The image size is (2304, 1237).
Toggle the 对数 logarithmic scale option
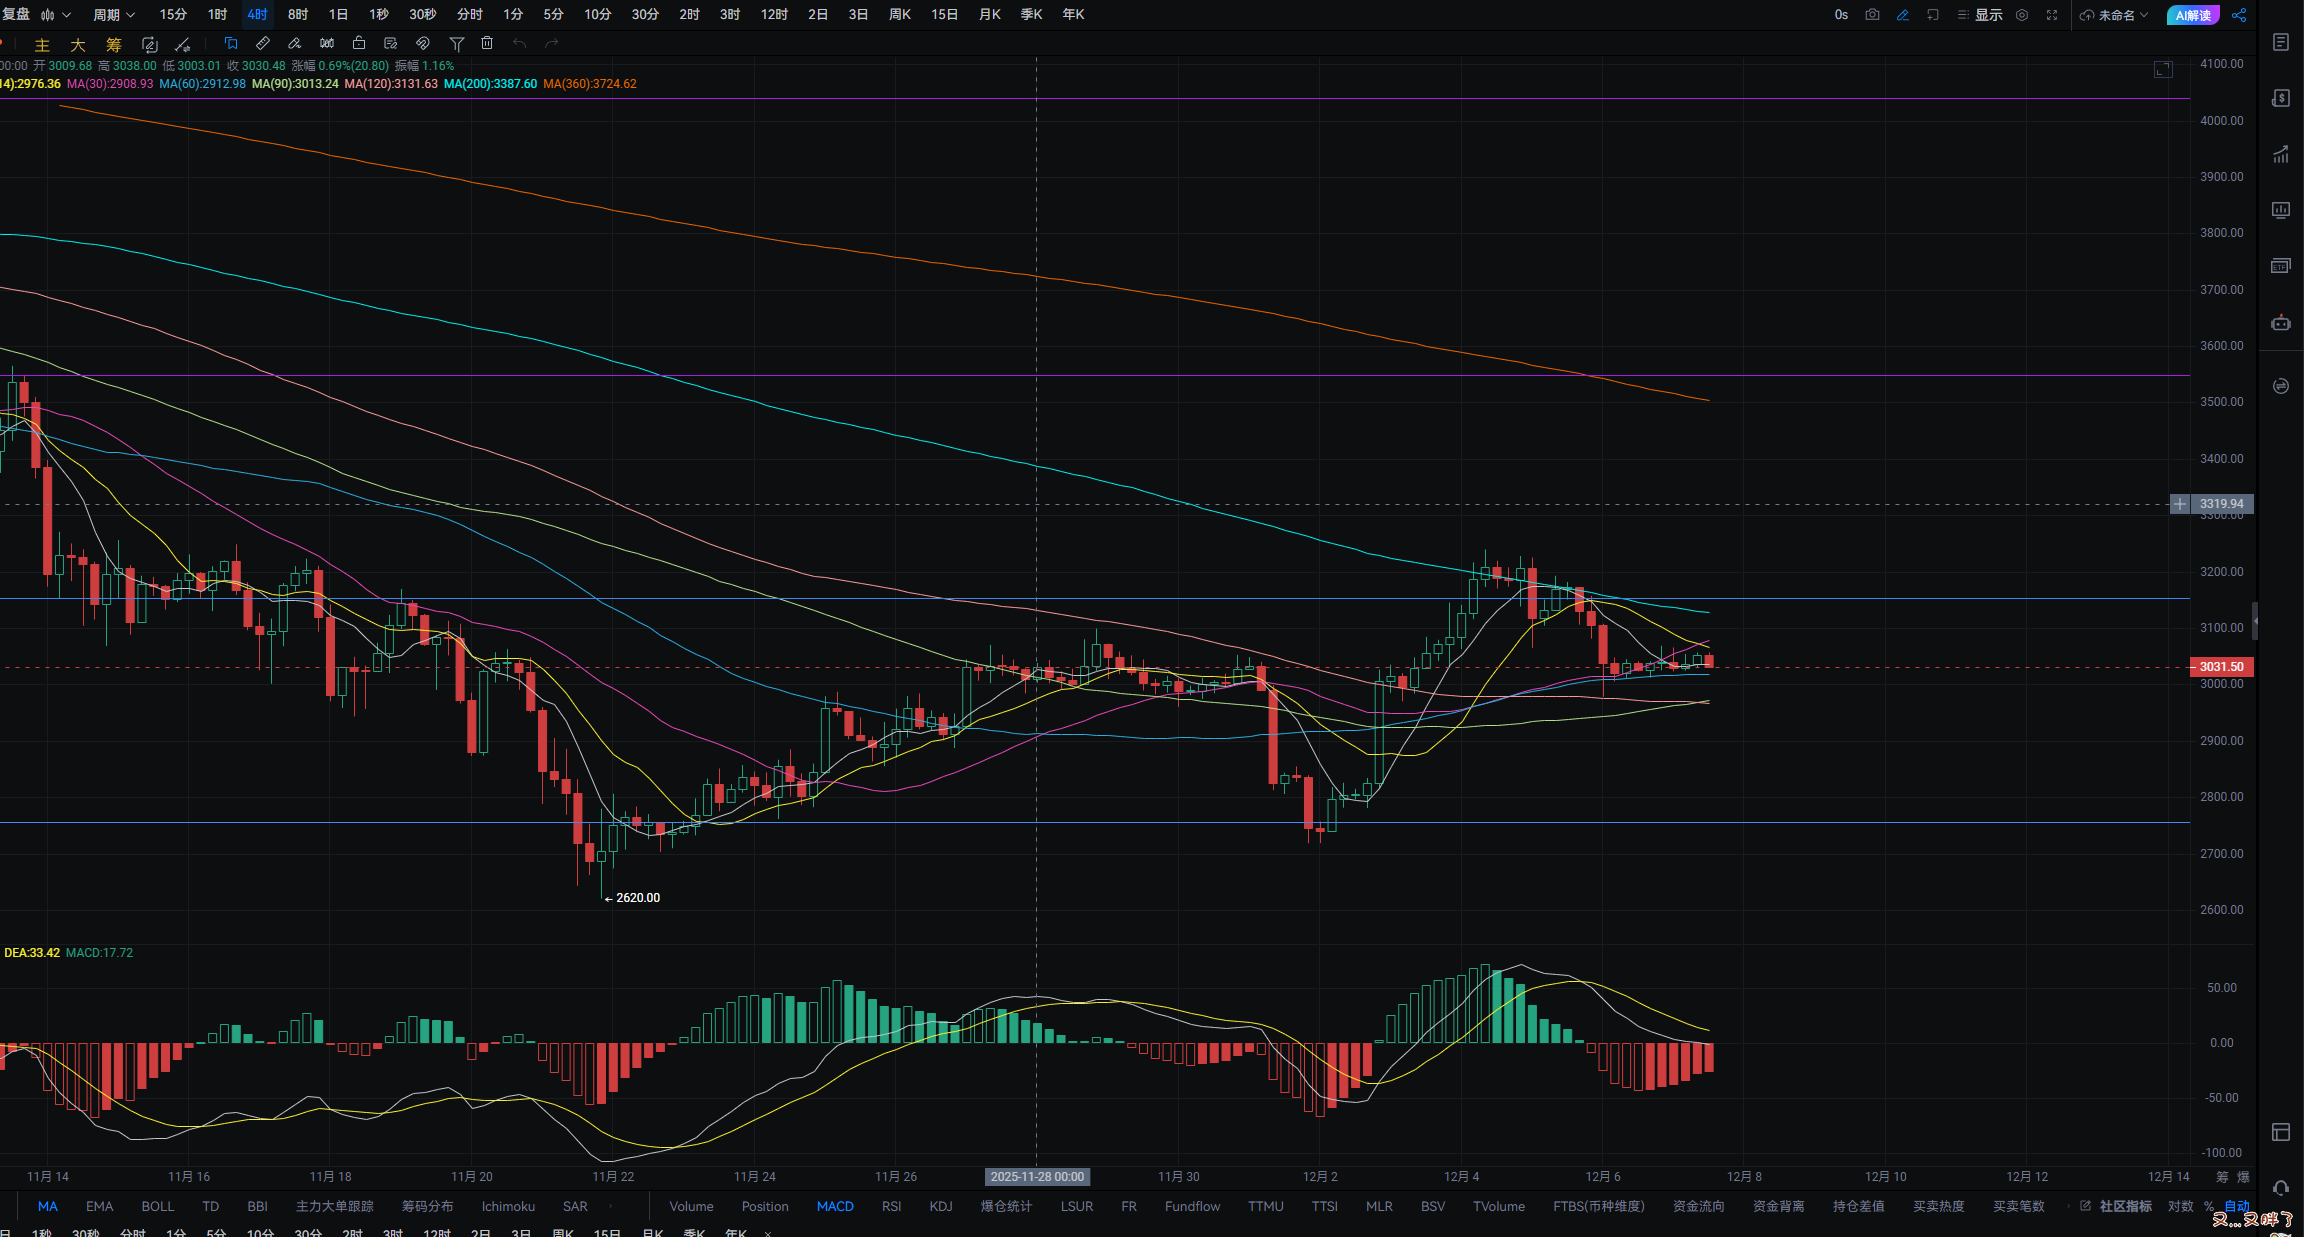point(2181,1206)
